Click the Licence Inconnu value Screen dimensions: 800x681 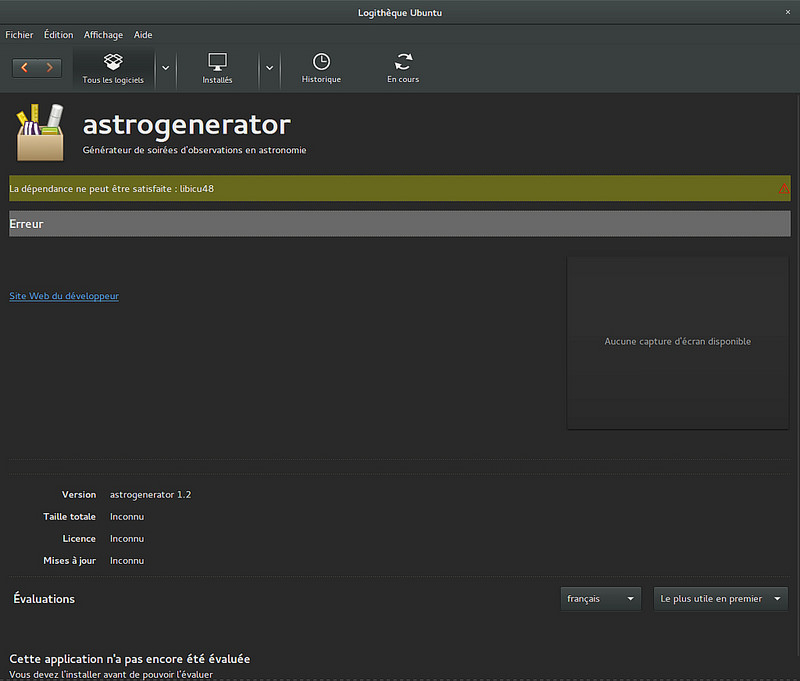coord(127,539)
